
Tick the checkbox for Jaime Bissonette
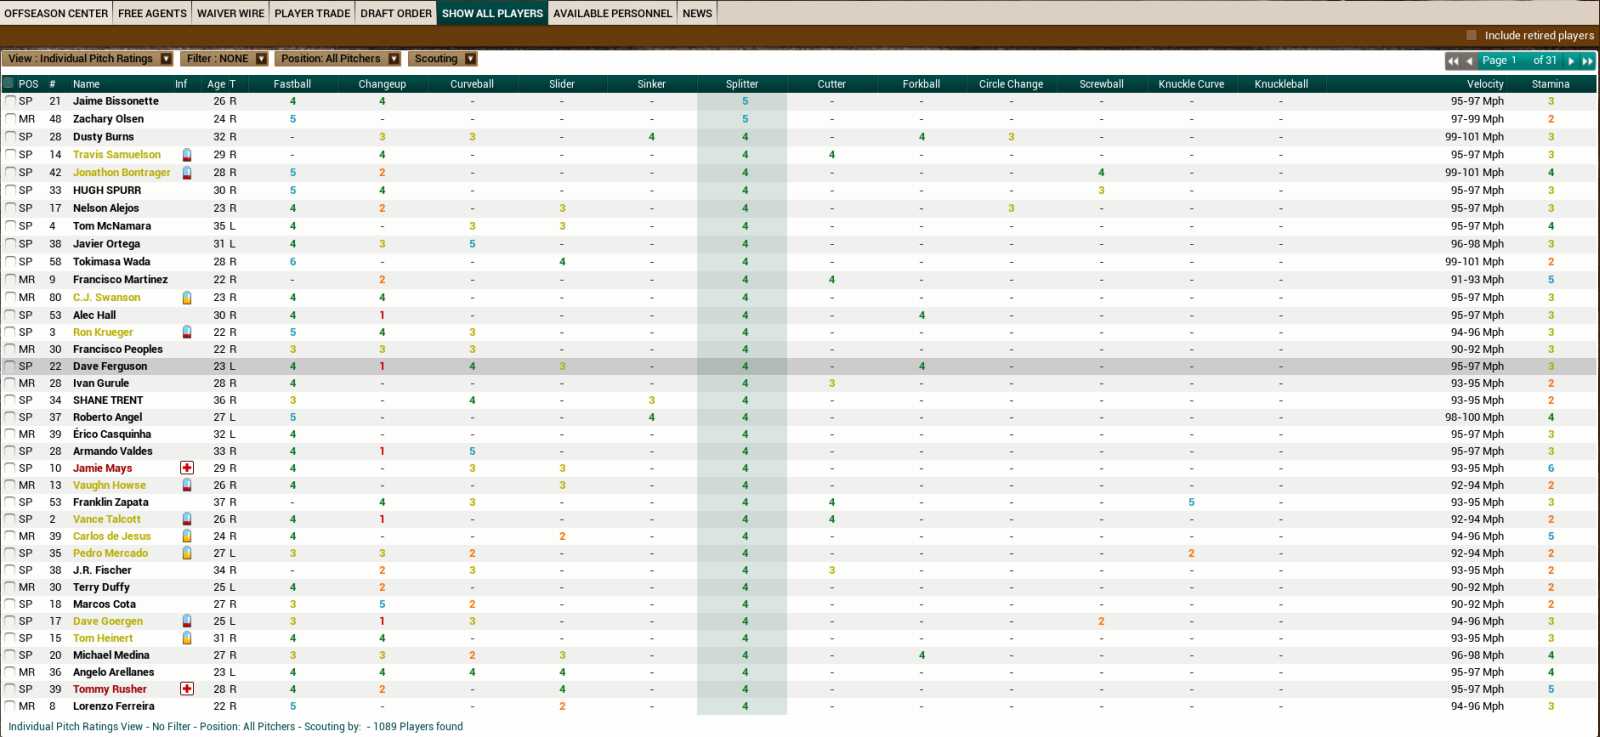click(x=10, y=101)
